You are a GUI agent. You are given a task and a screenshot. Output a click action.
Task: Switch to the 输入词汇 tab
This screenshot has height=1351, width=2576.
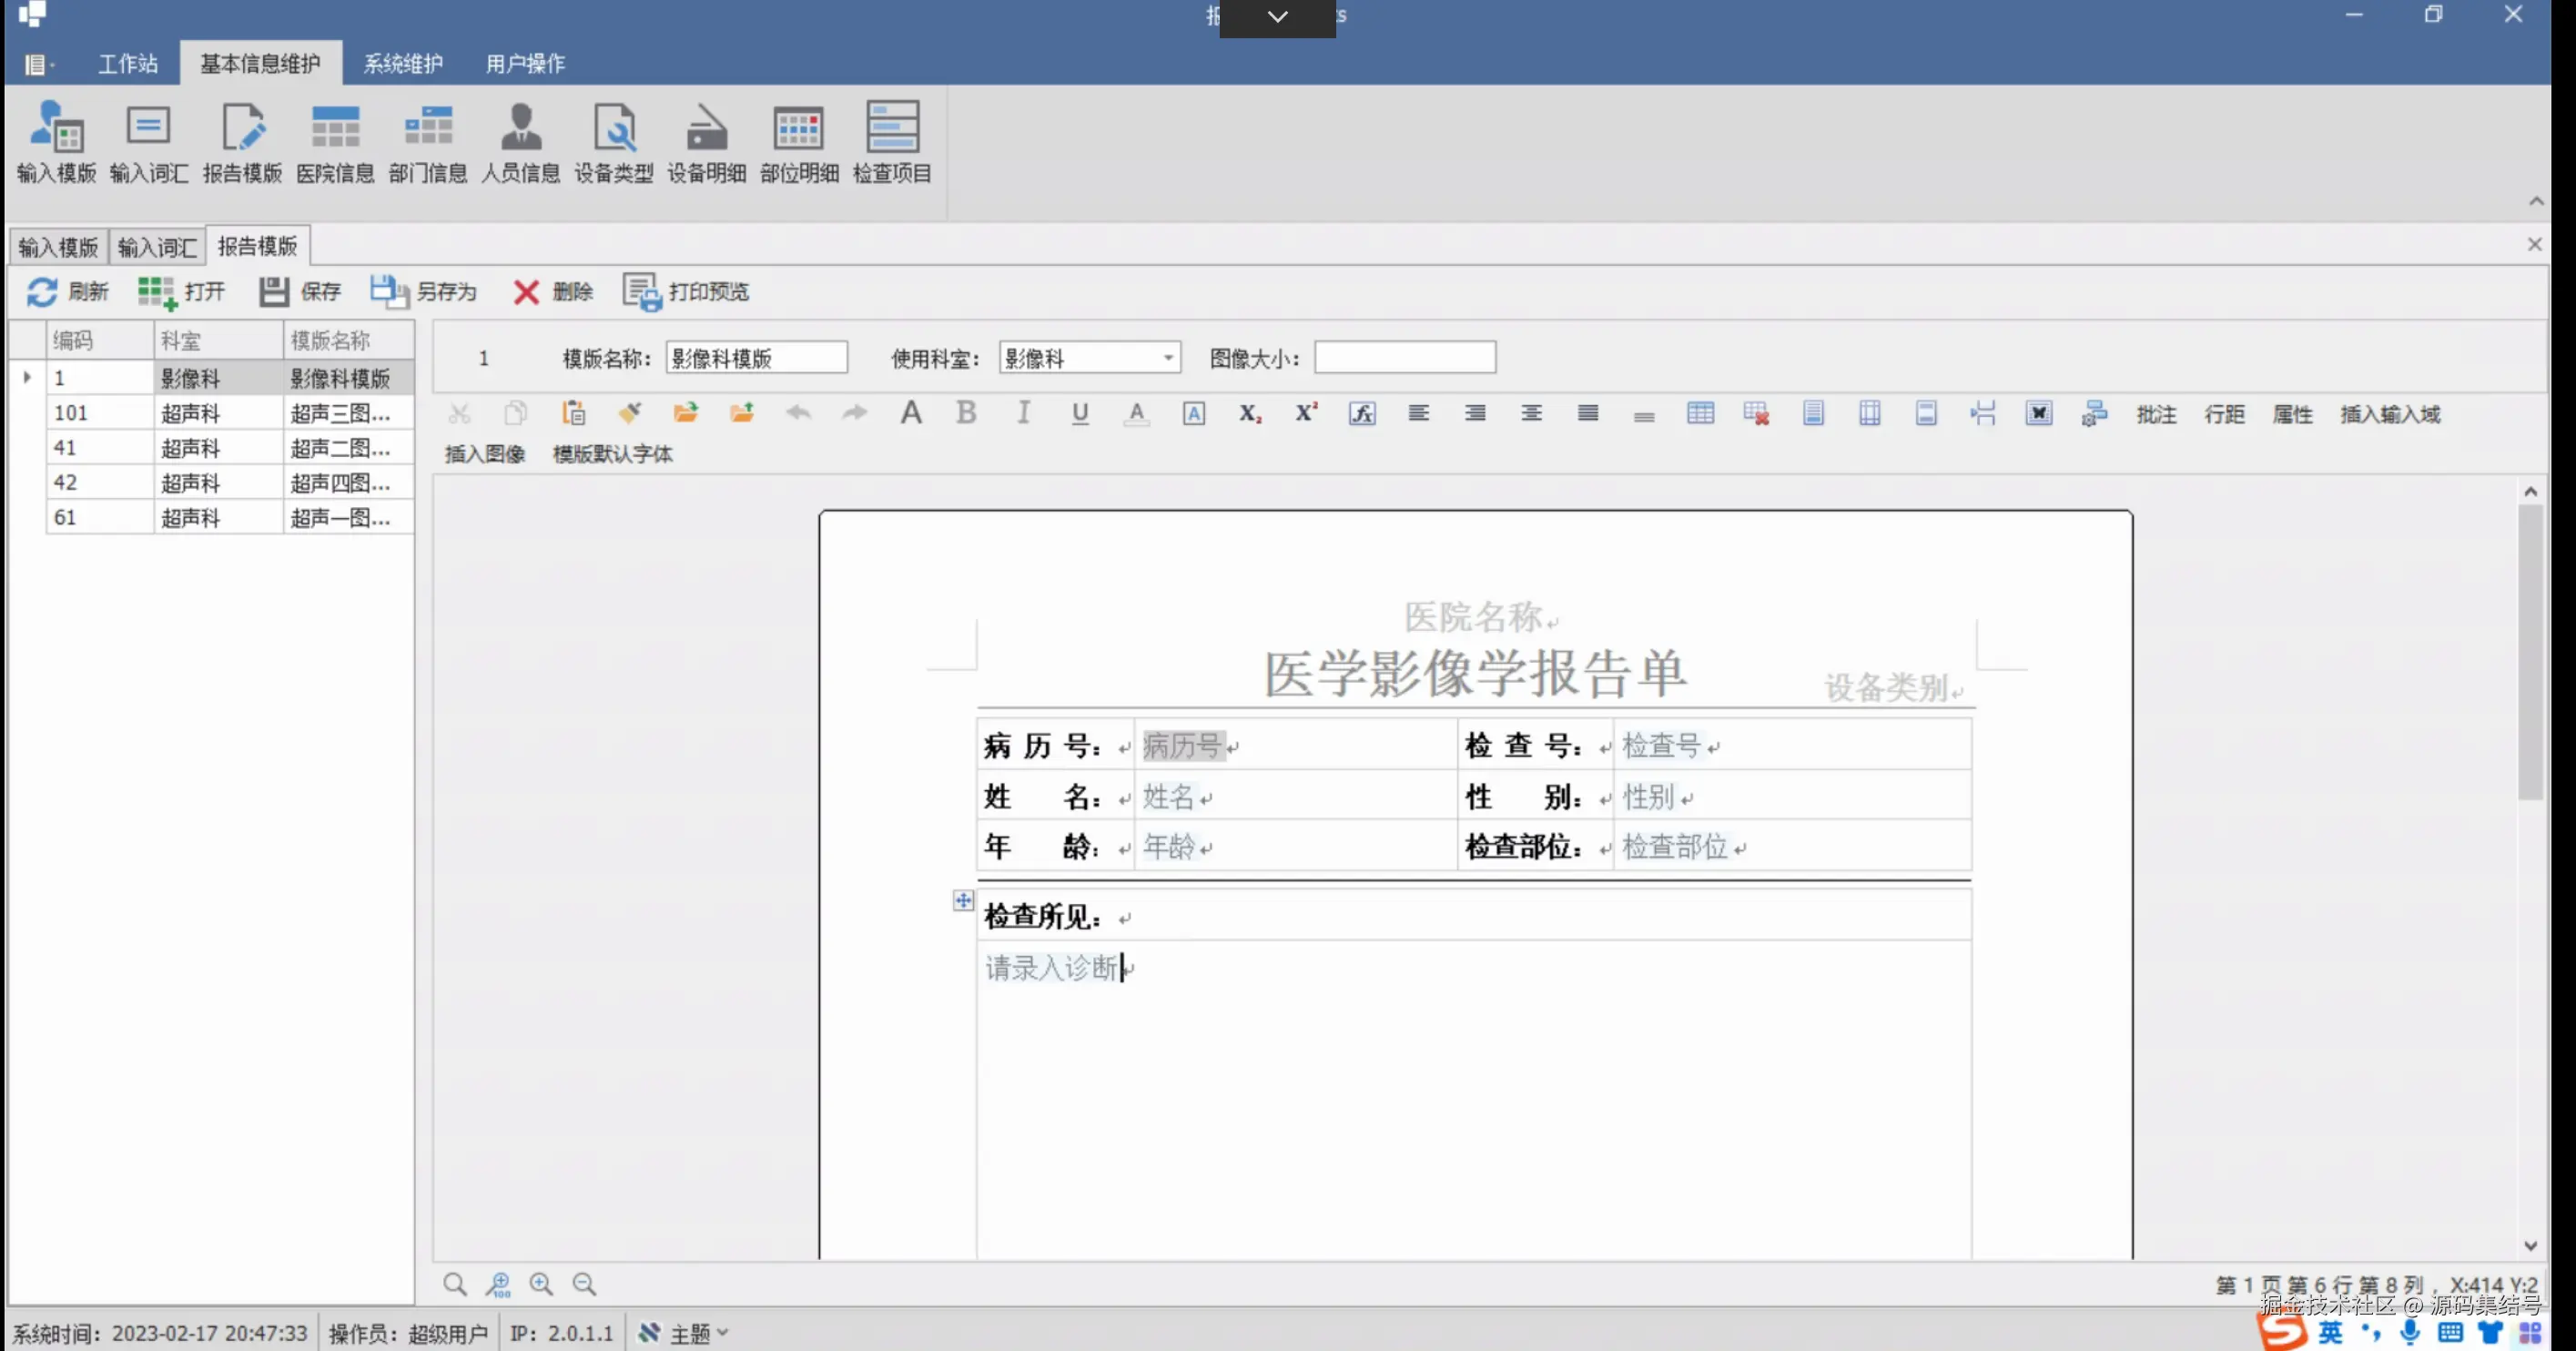156,245
